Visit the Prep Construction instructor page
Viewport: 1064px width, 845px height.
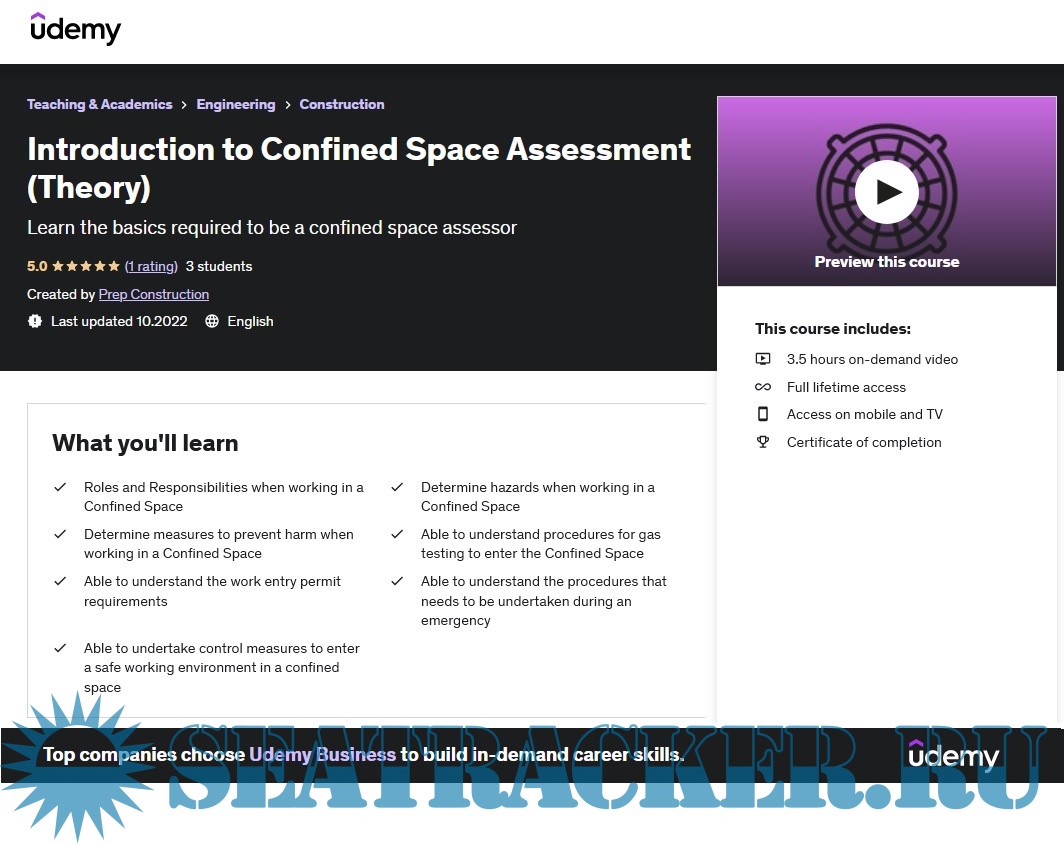153,294
